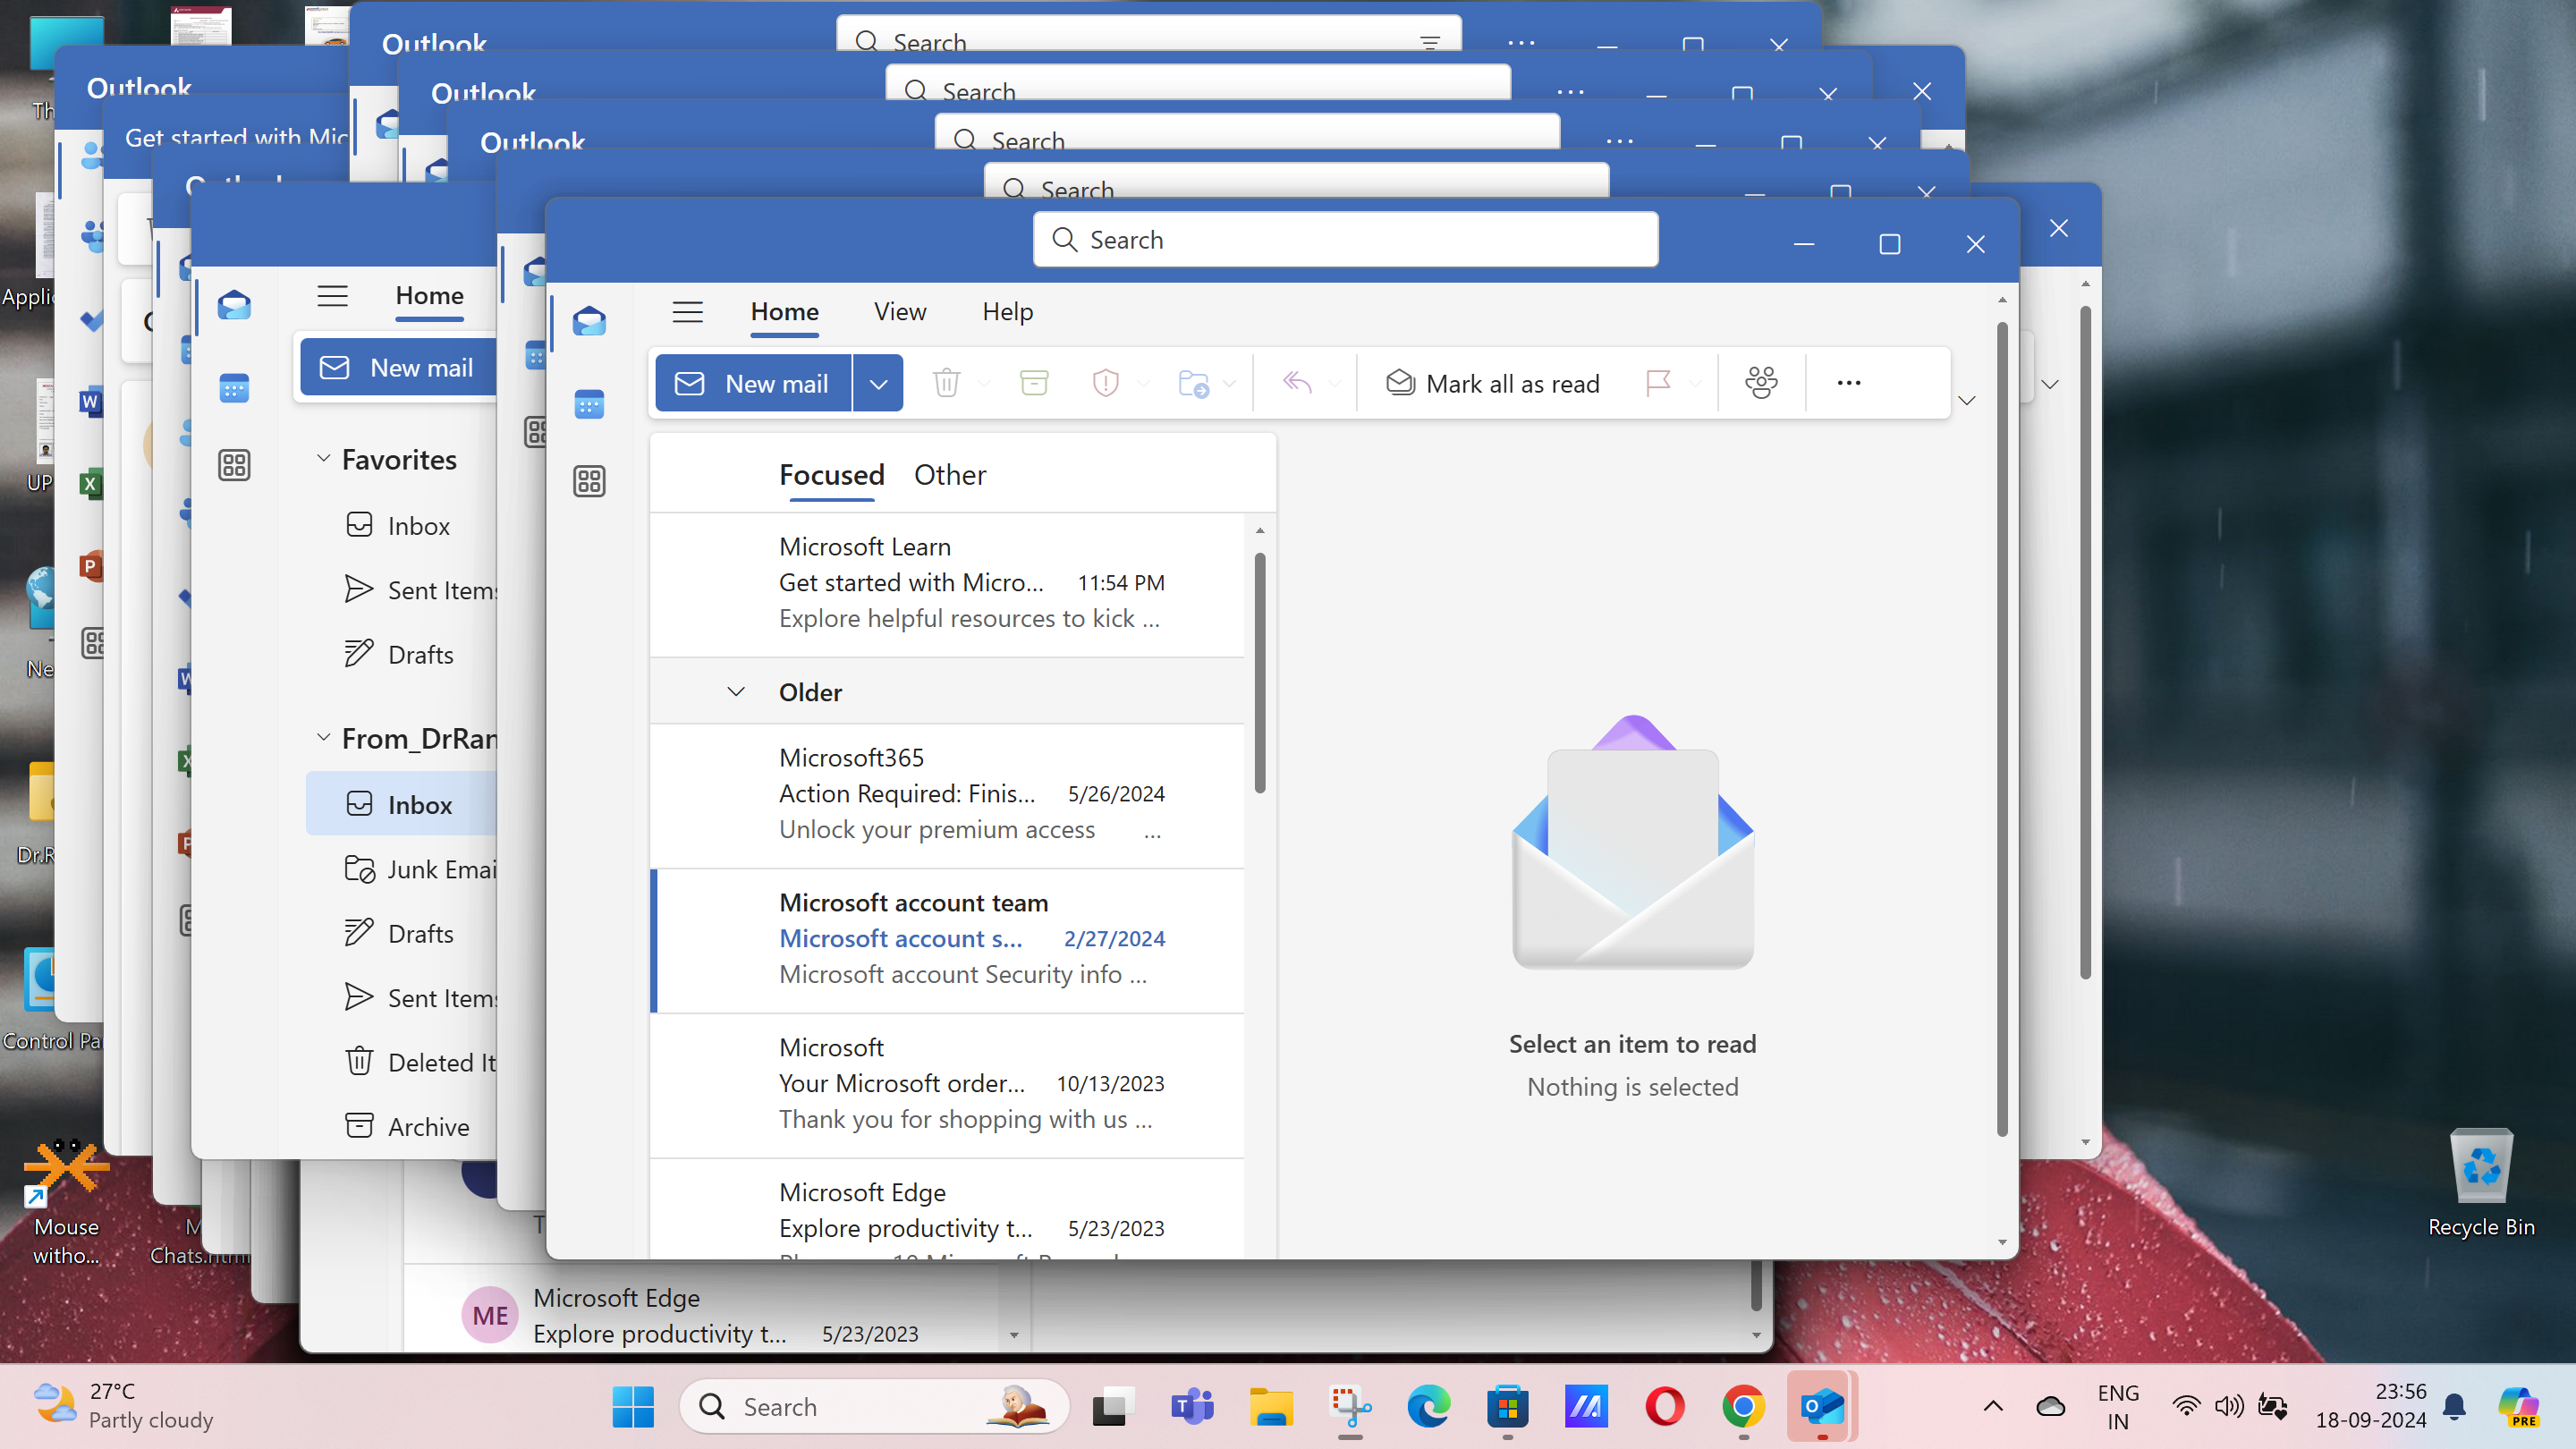Open Calendar icon in front Outlook sidebar
The height and width of the screenshot is (1449, 2576).
(x=589, y=403)
